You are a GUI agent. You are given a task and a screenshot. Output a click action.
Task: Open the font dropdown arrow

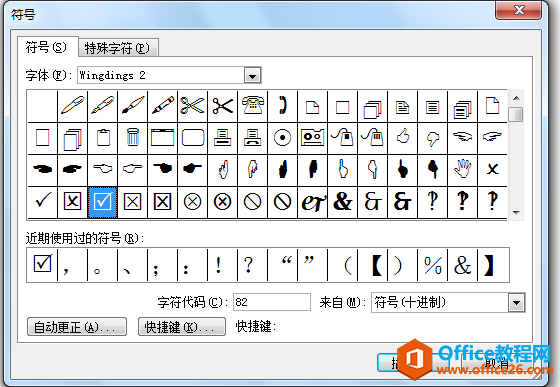(252, 76)
